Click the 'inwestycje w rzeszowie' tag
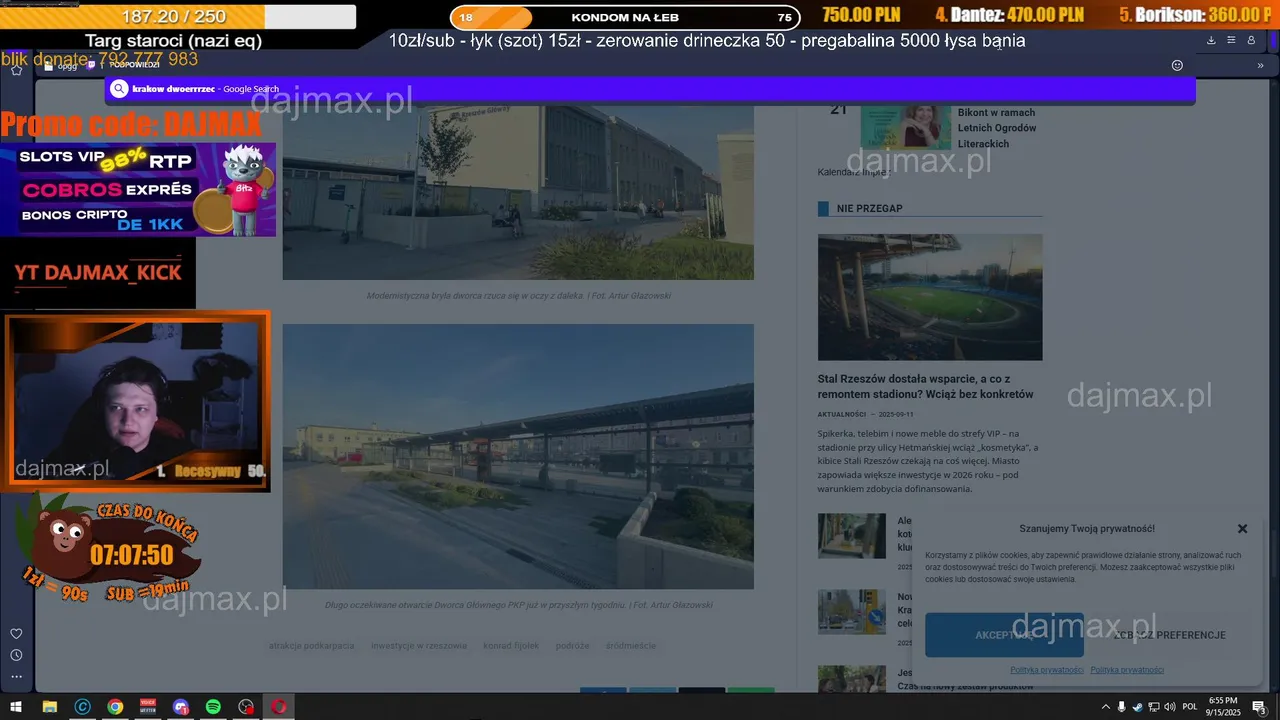 pos(419,646)
